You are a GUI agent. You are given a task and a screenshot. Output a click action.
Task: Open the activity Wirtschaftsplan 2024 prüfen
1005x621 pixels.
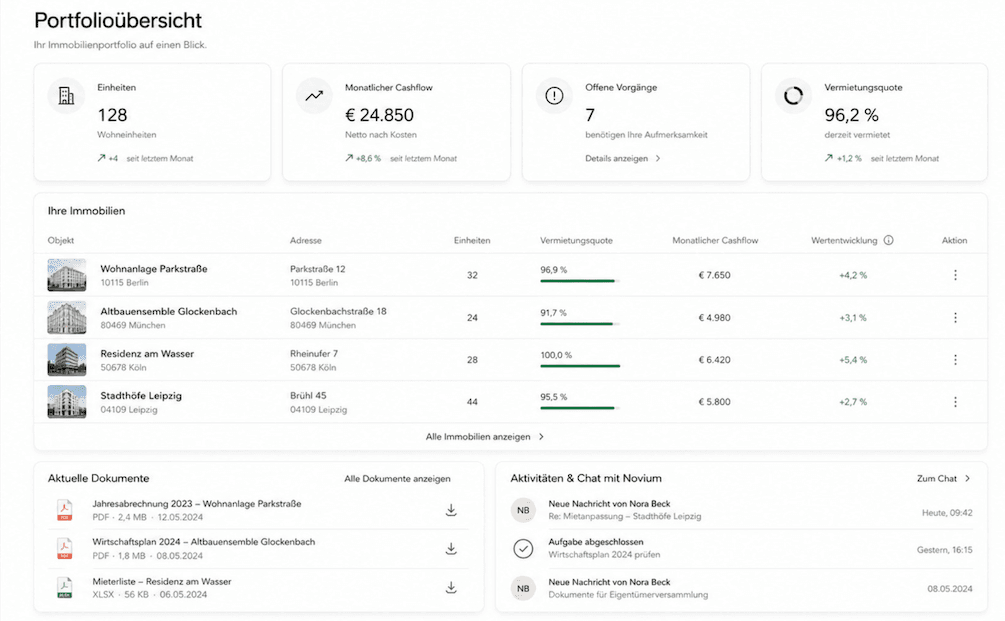coord(604,555)
